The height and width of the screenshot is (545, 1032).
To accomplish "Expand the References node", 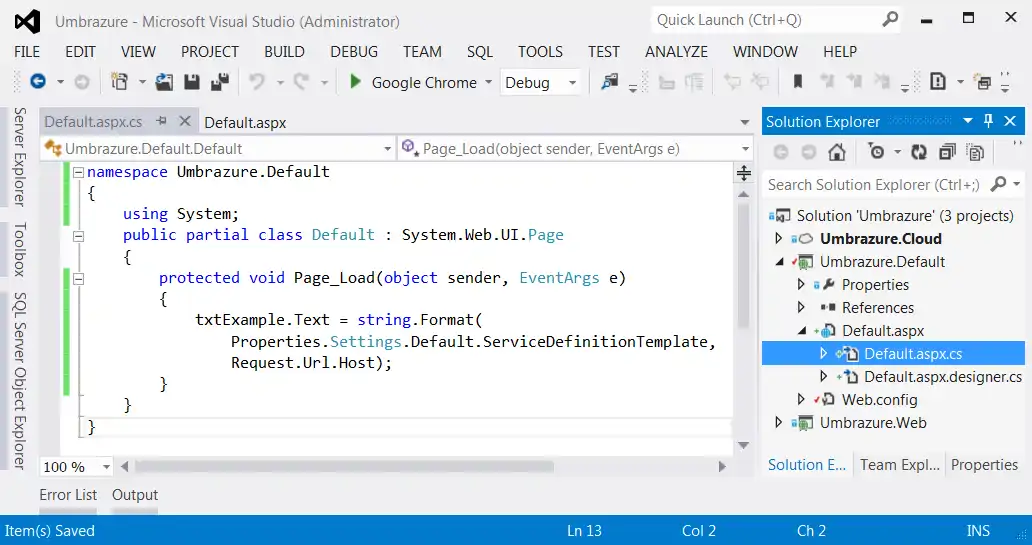I will [x=801, y=307].
